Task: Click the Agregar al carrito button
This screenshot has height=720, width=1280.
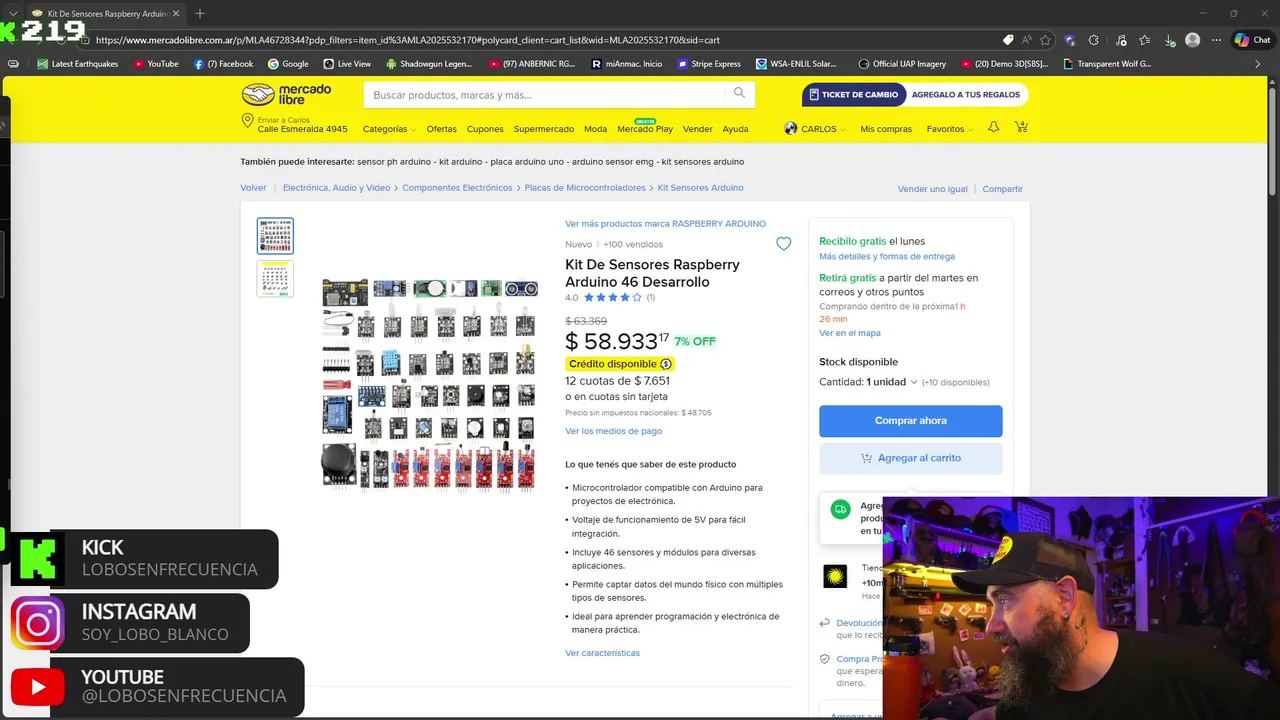Action: pos(910,458)
